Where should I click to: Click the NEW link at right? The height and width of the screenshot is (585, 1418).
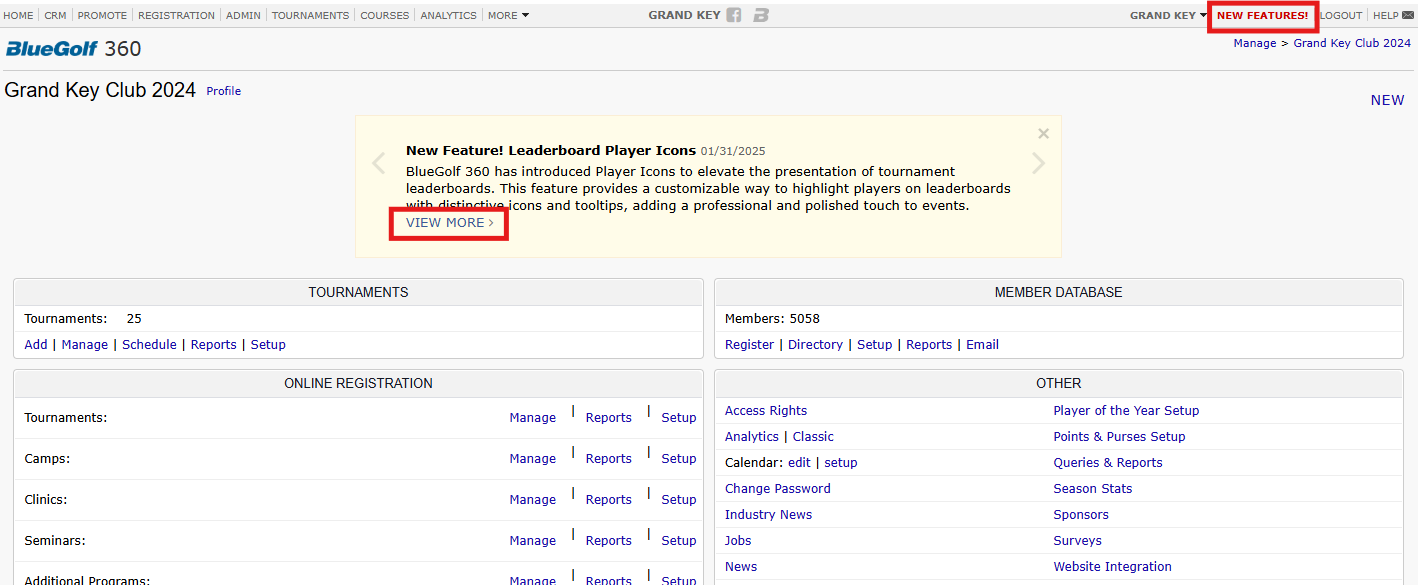(1387, 100)
